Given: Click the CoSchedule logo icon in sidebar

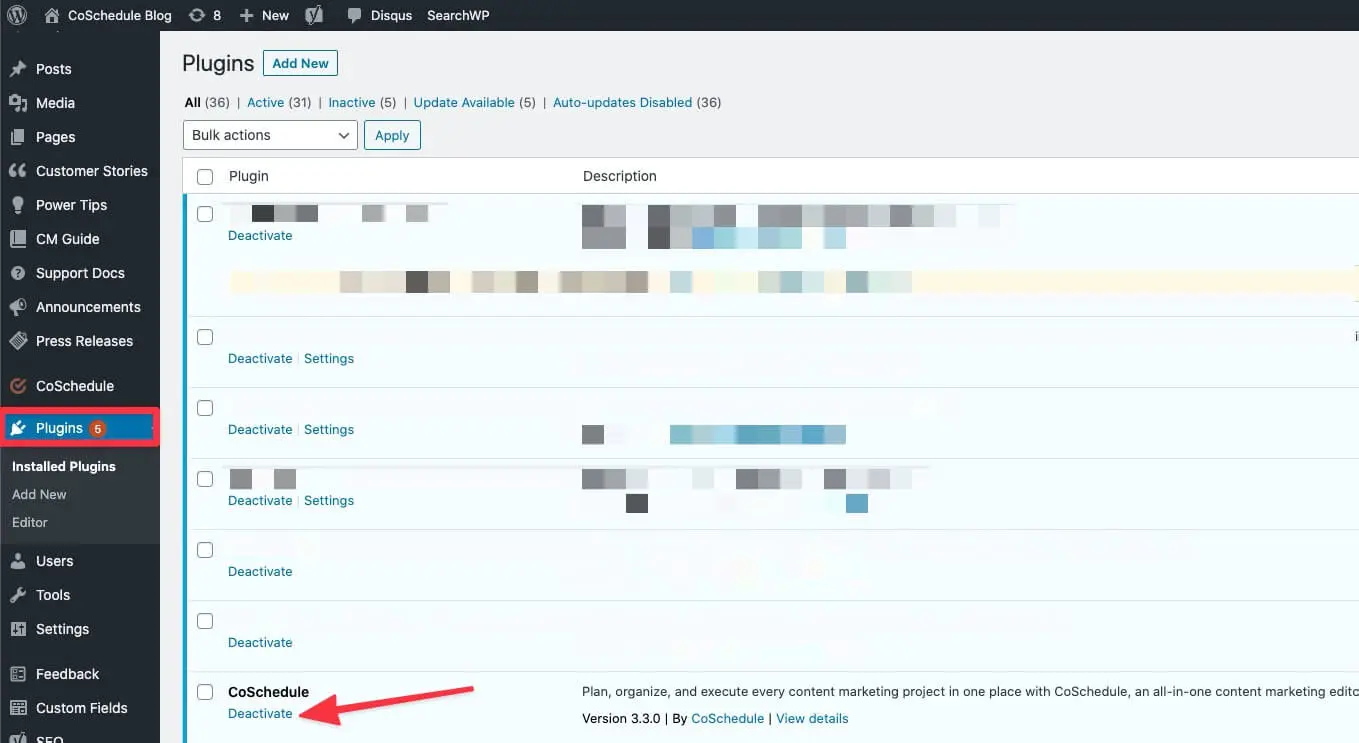Looking at the screenshot, I should coord(17,386).
